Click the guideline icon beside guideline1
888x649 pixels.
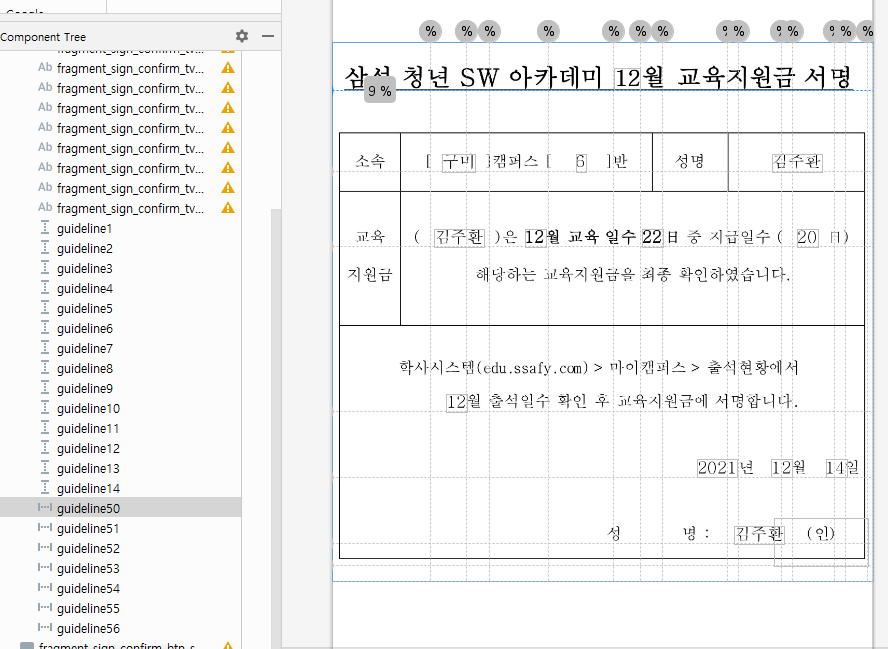point(45,228)
